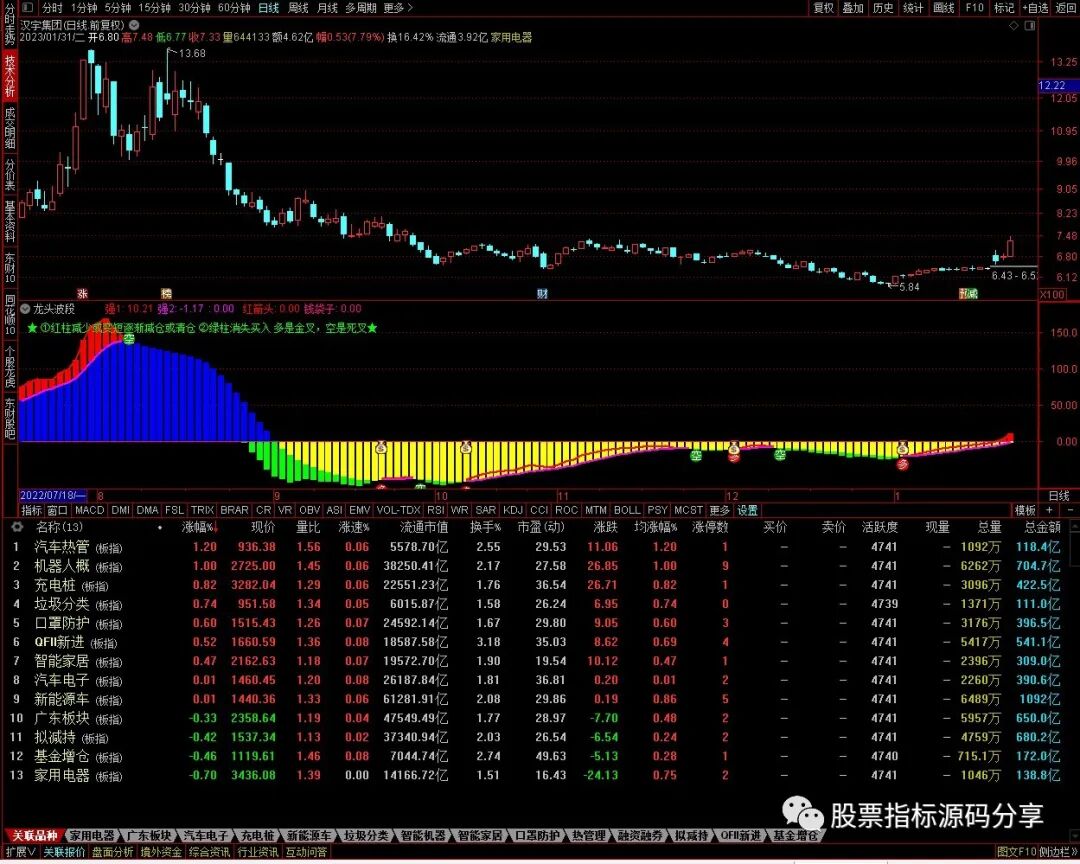
Task: Switch to the 30分钟 period
Action: [x=194, y=8]
